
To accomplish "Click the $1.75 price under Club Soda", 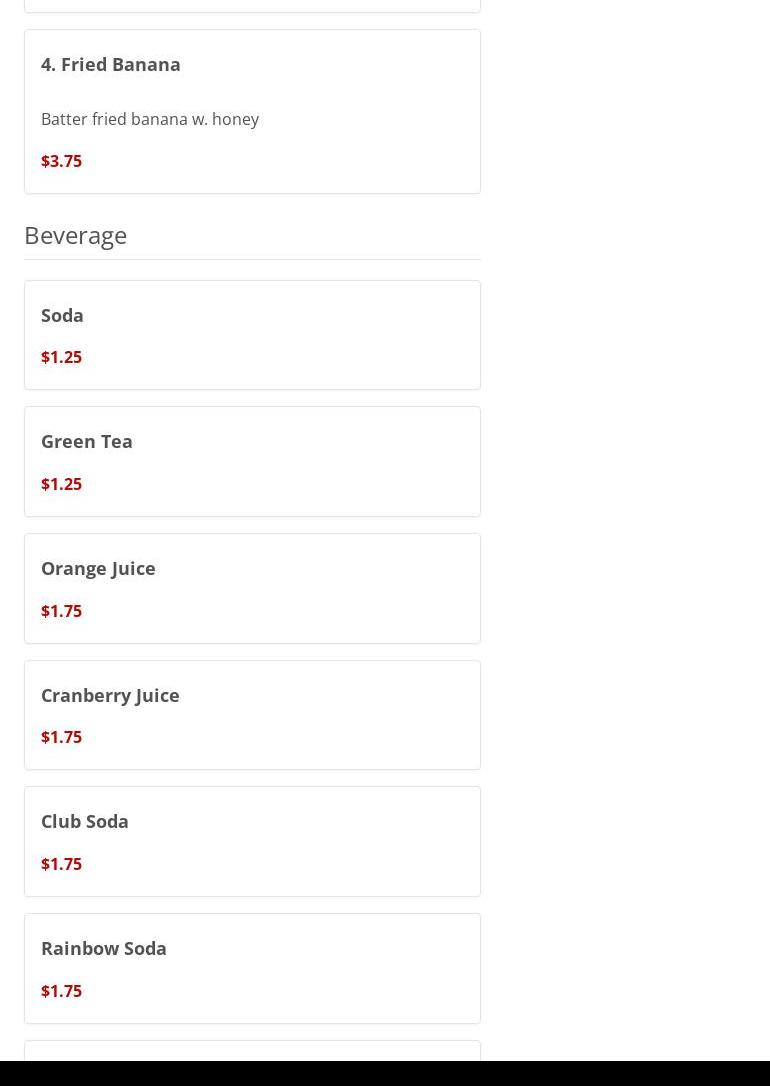I will (x=61, y=864).
